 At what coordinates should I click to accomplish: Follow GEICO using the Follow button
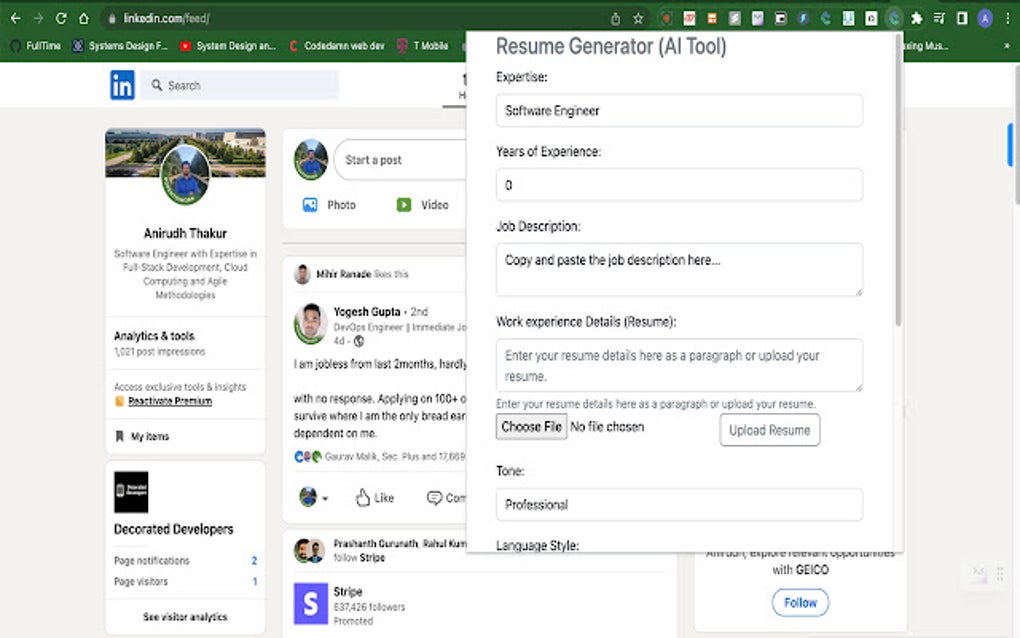pyautogui.click(x=800, y=603)
